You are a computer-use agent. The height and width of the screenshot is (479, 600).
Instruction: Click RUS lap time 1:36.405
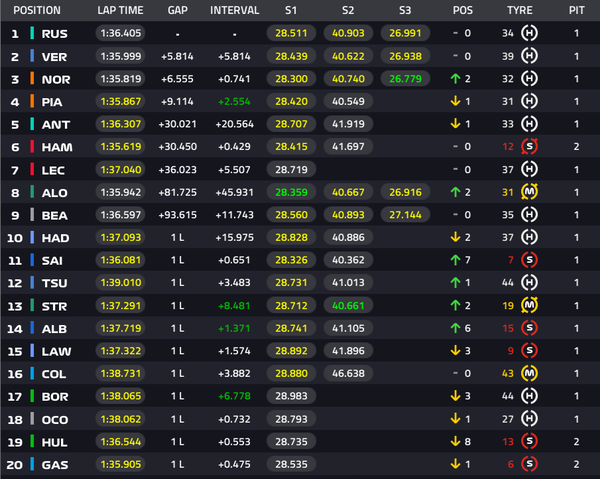point(121,33)
